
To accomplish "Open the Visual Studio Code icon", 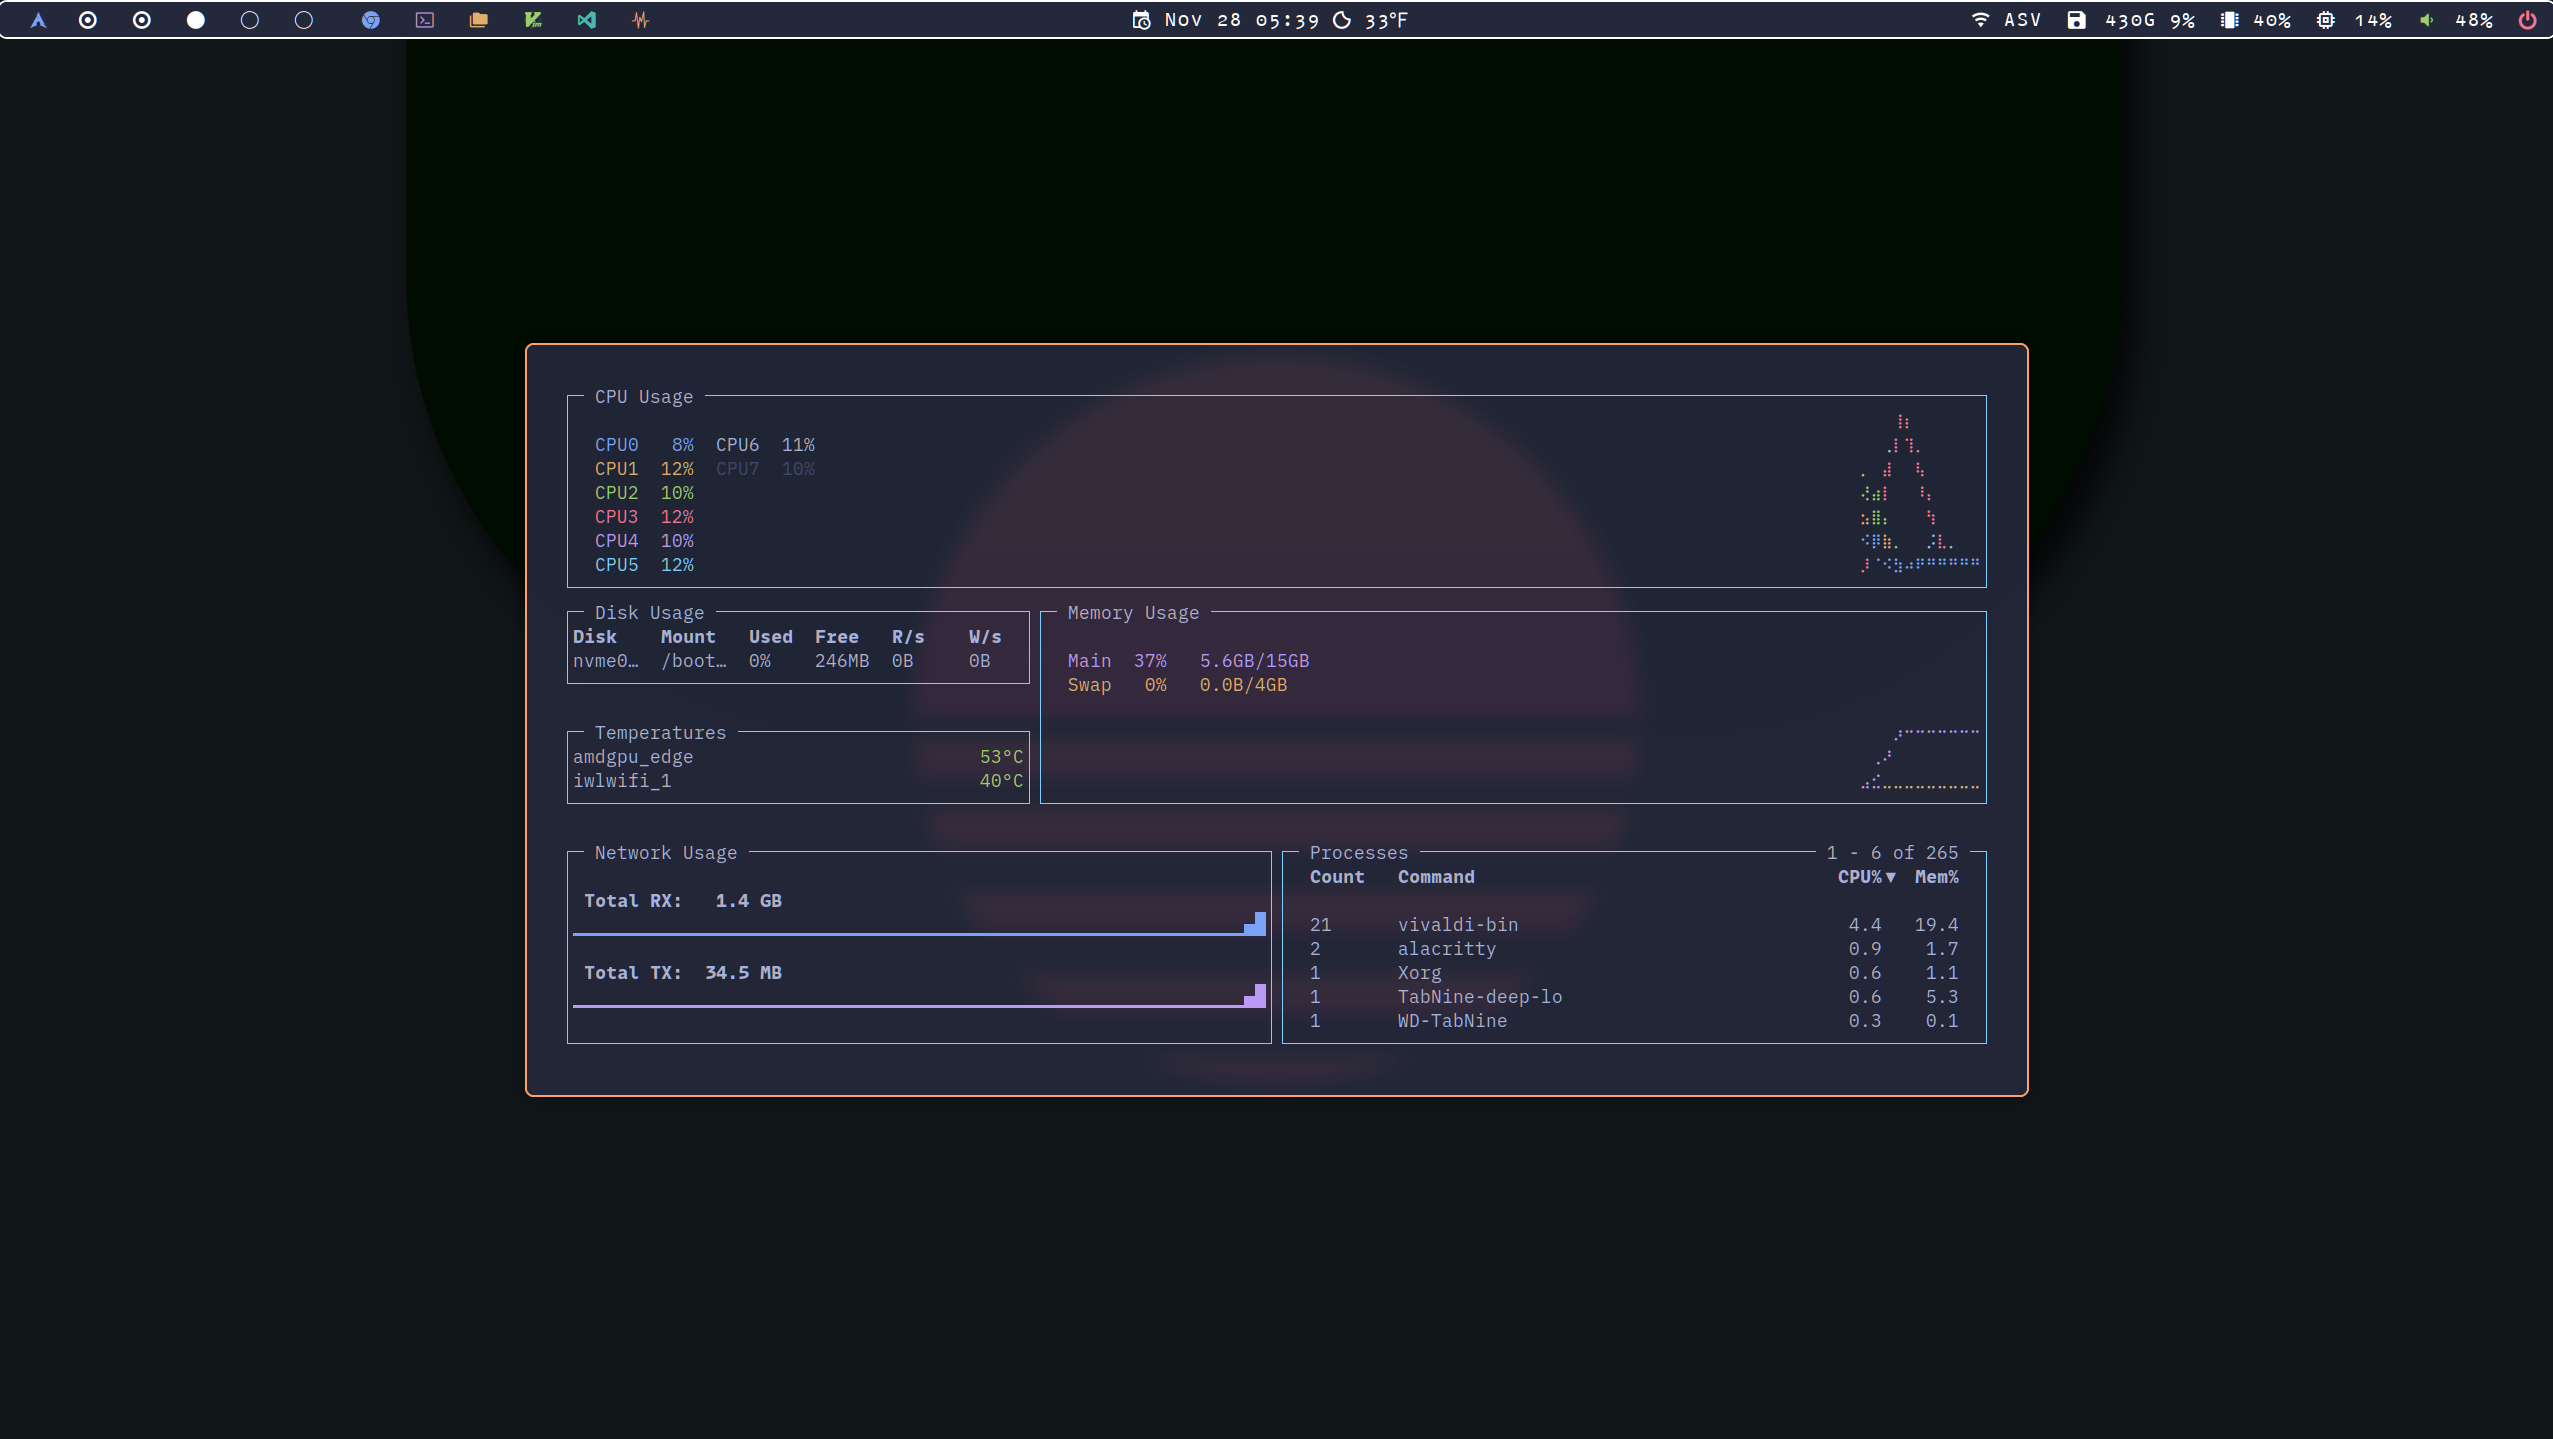I will click(x=587, y=20).
